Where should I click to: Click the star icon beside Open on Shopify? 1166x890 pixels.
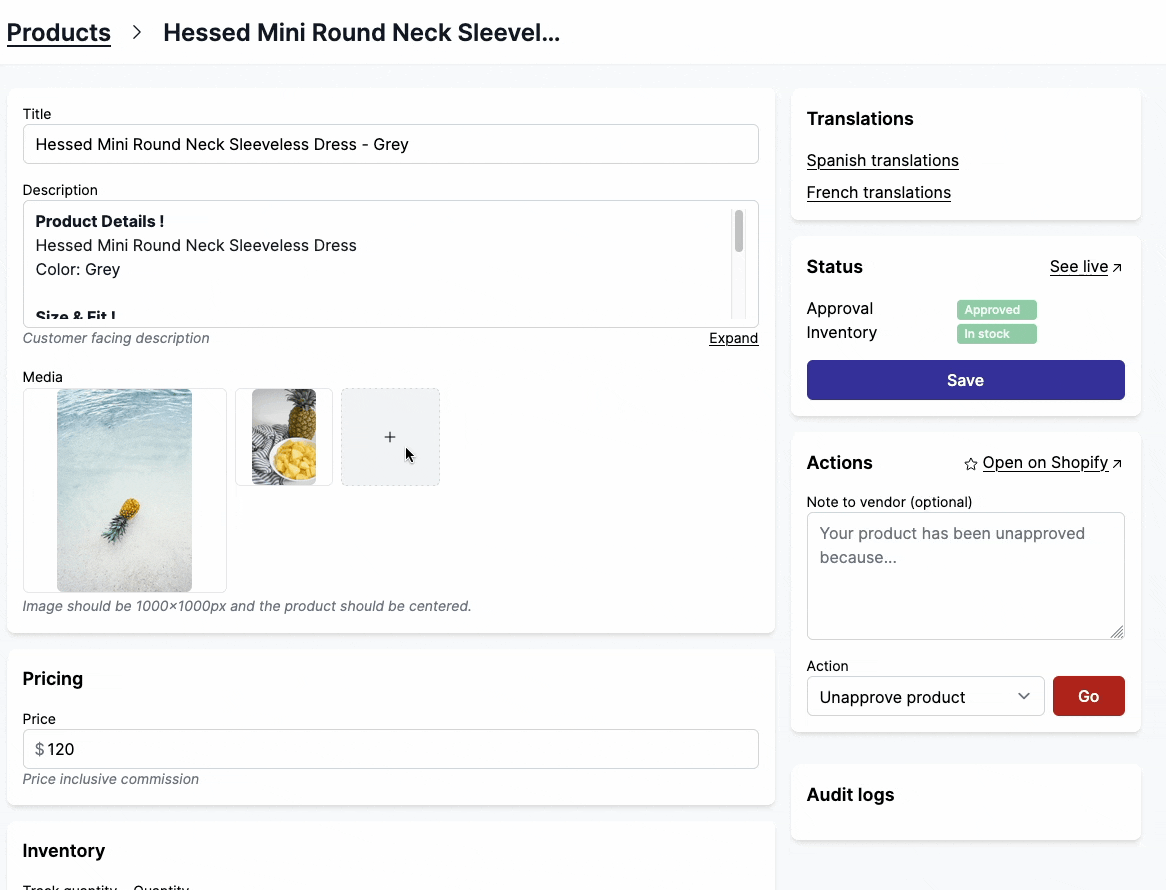(x=970, y=464)
